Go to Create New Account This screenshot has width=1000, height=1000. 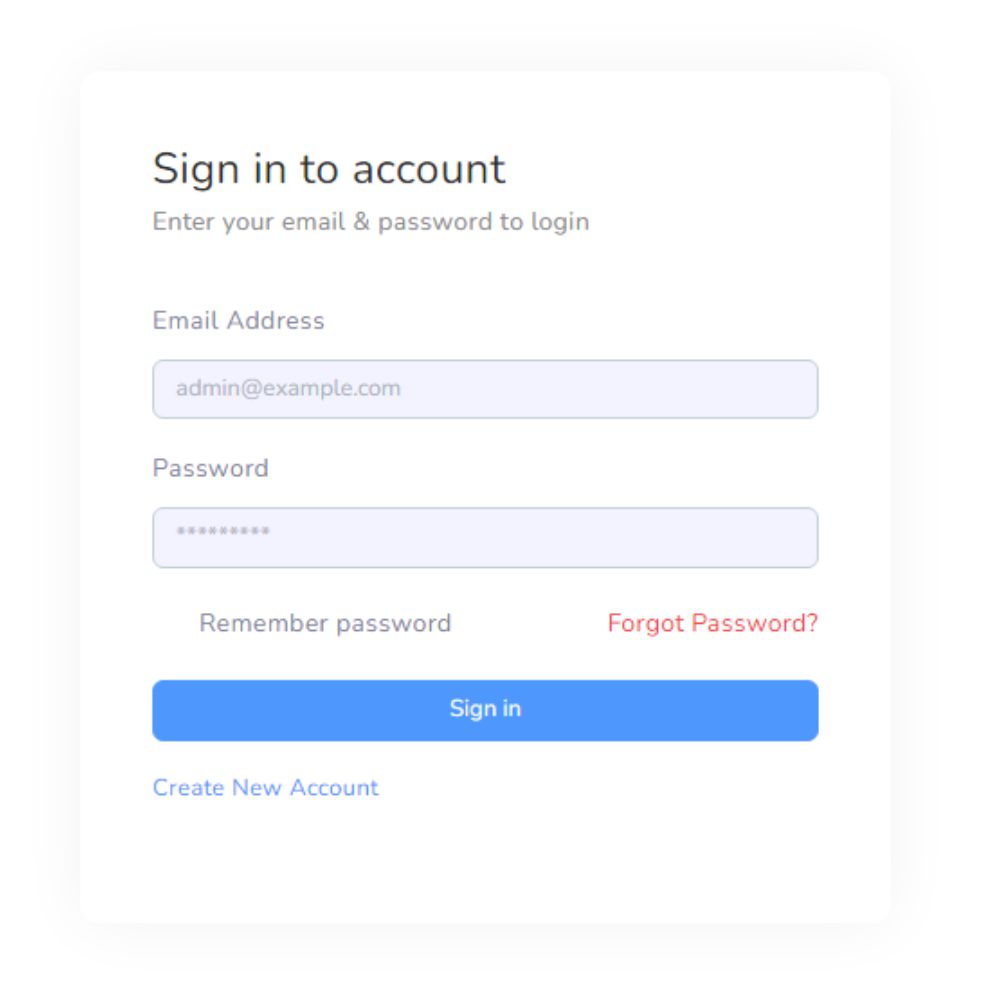pyautogui.click(x=265, y=788)
